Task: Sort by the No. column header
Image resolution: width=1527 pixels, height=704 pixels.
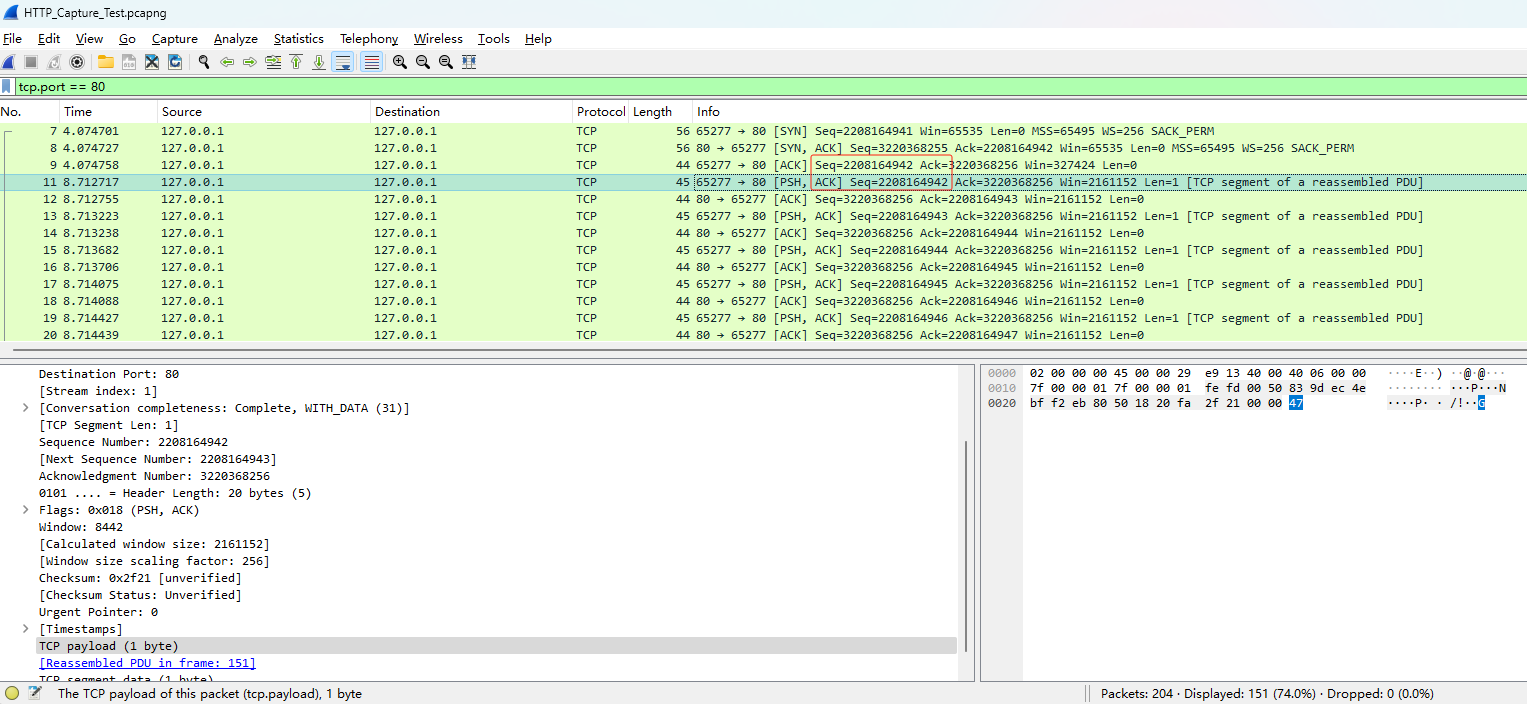Action: point(29,112)
